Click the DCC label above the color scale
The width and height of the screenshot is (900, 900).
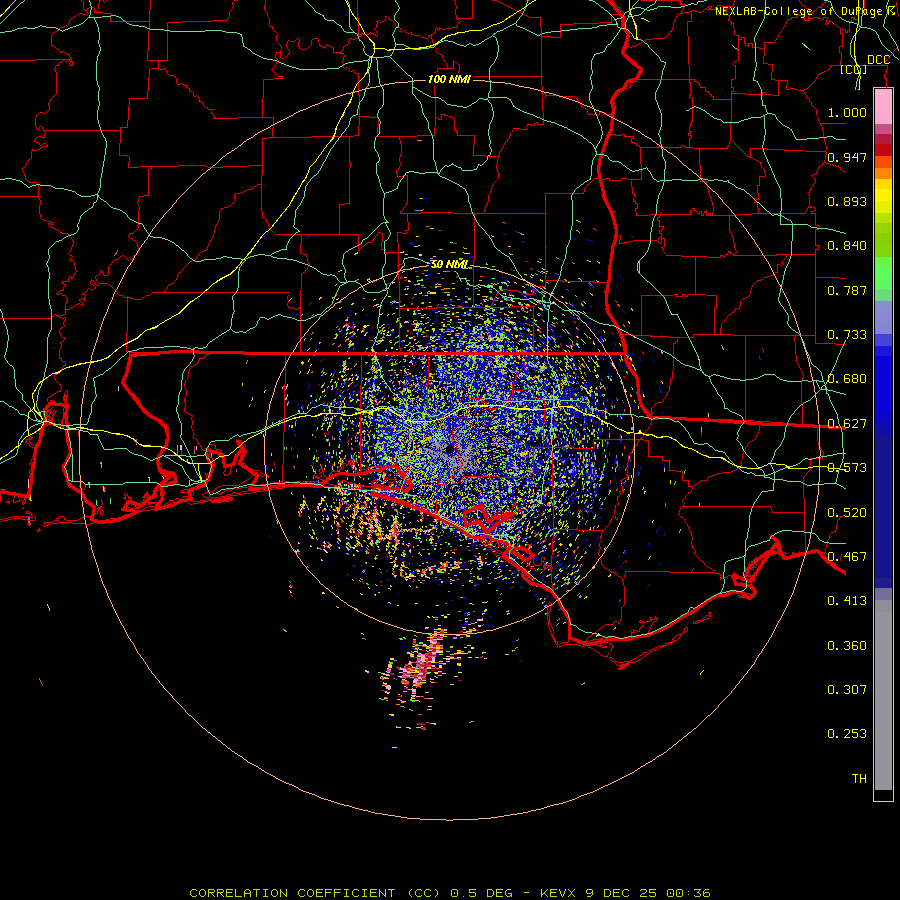pos(878,60)
